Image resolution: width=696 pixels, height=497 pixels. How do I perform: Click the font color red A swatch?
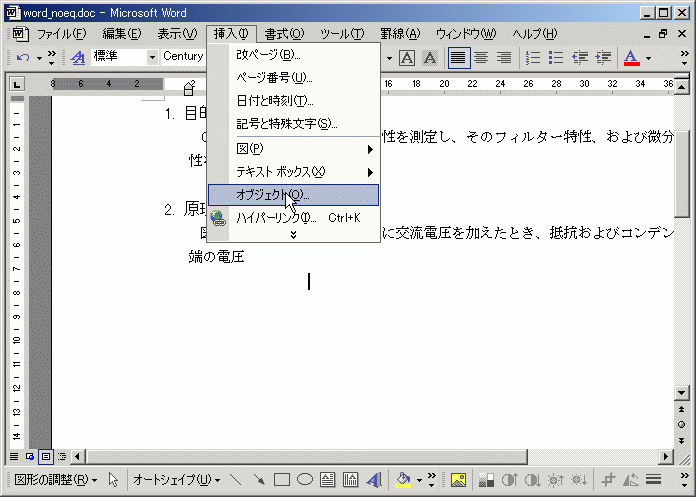631,57
